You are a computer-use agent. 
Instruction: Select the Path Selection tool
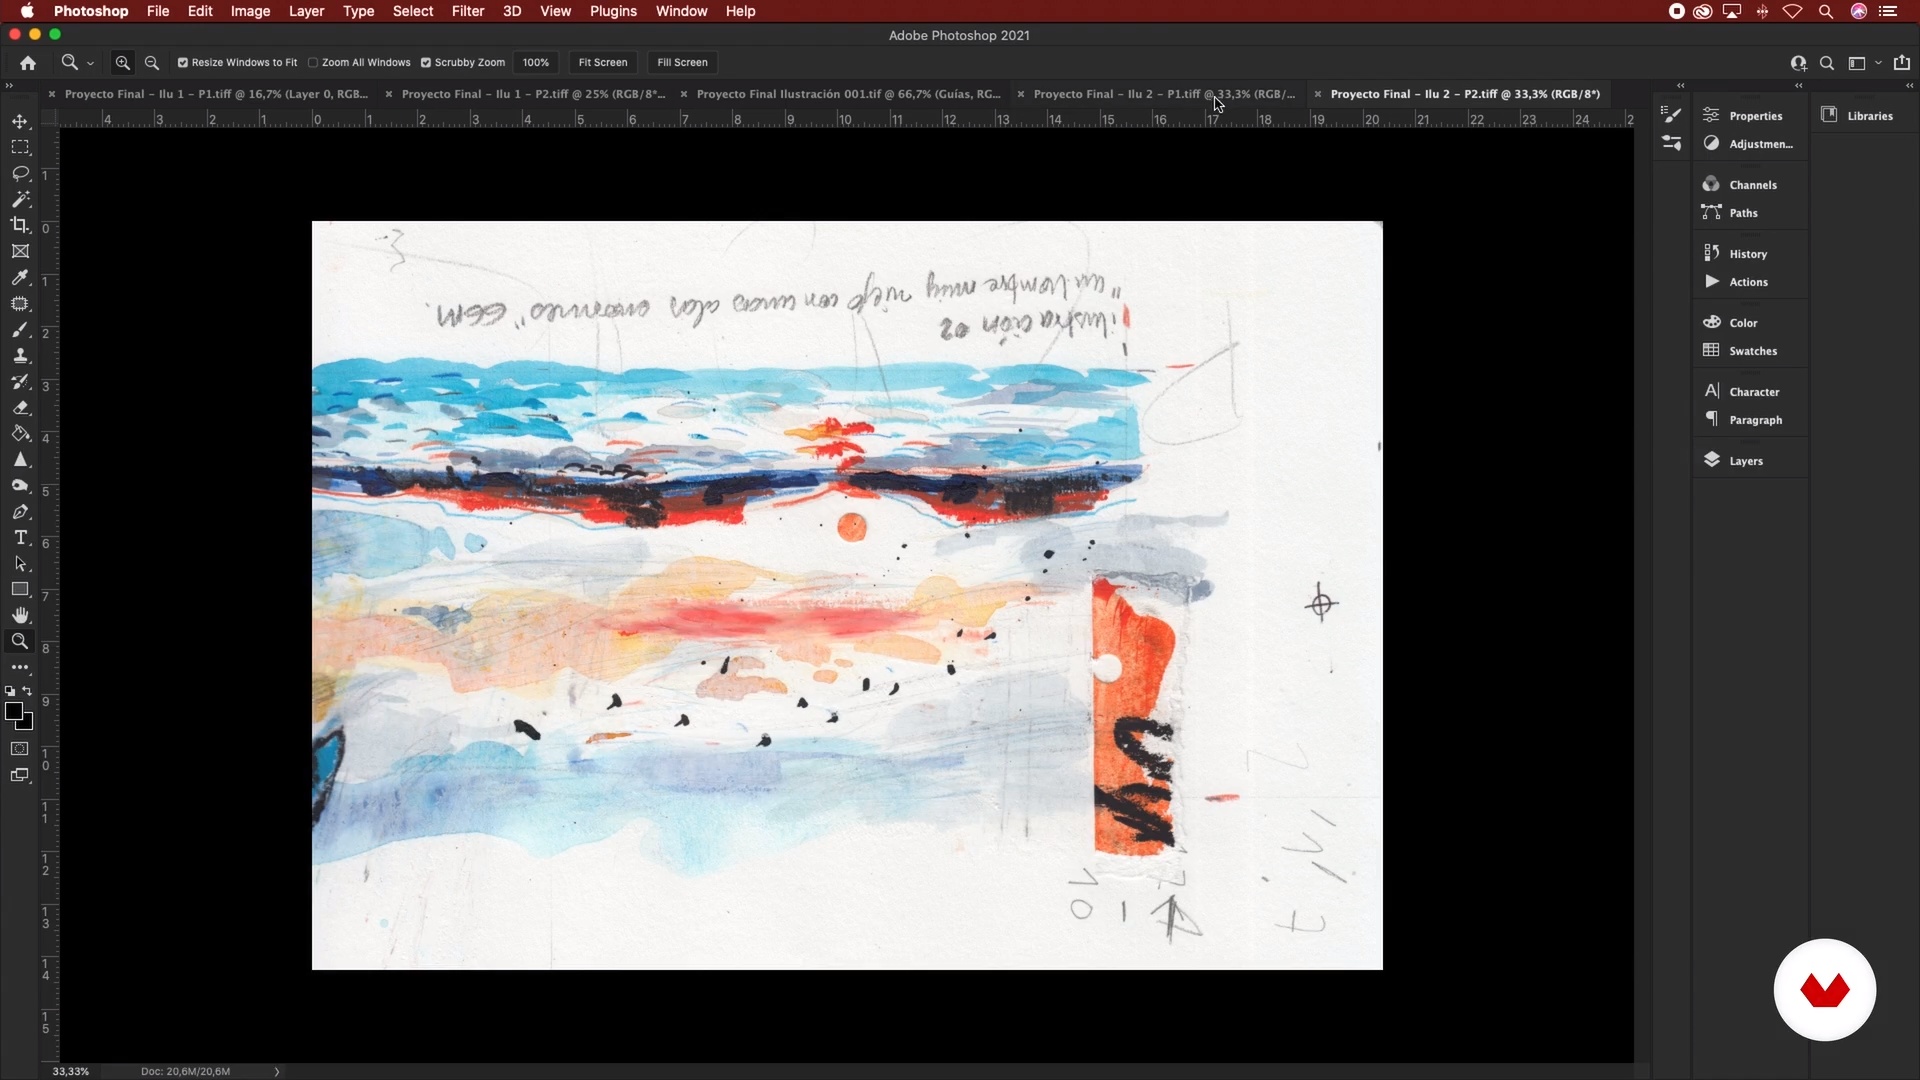click(20, 564)
